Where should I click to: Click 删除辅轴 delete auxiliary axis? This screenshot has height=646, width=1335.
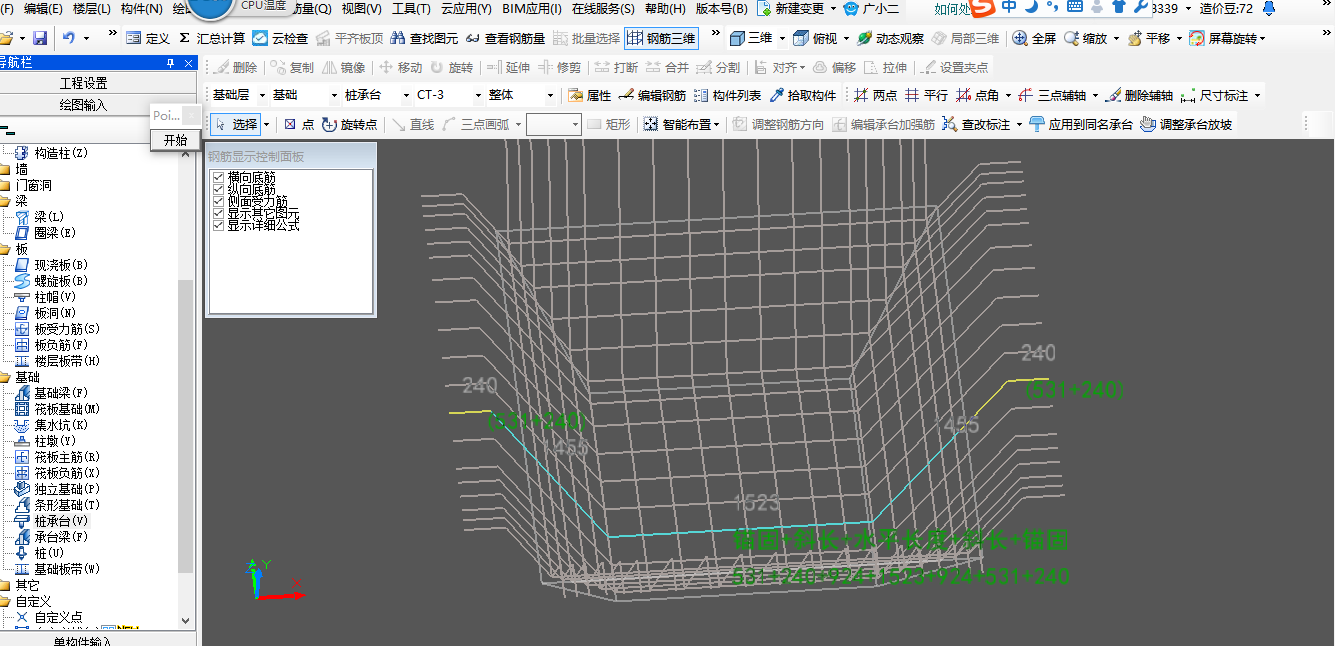coord(1139,96)
